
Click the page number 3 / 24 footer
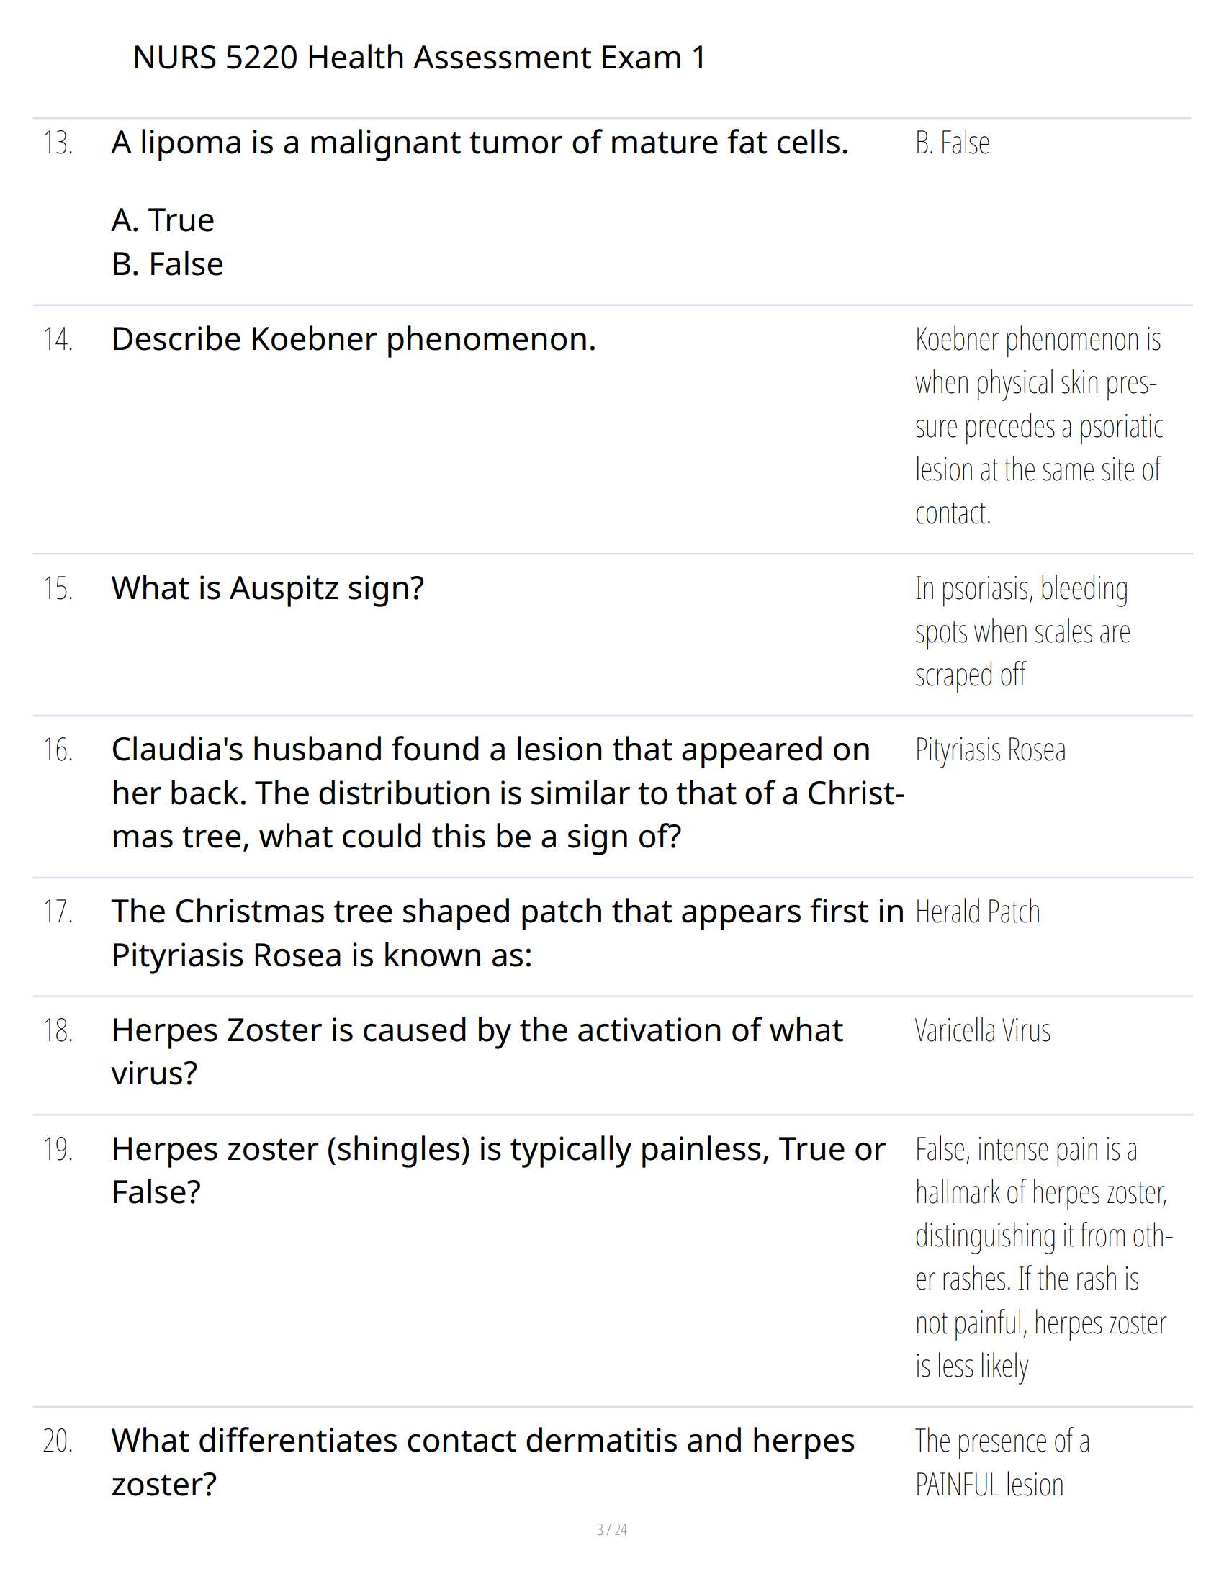tap(612, 1529)
